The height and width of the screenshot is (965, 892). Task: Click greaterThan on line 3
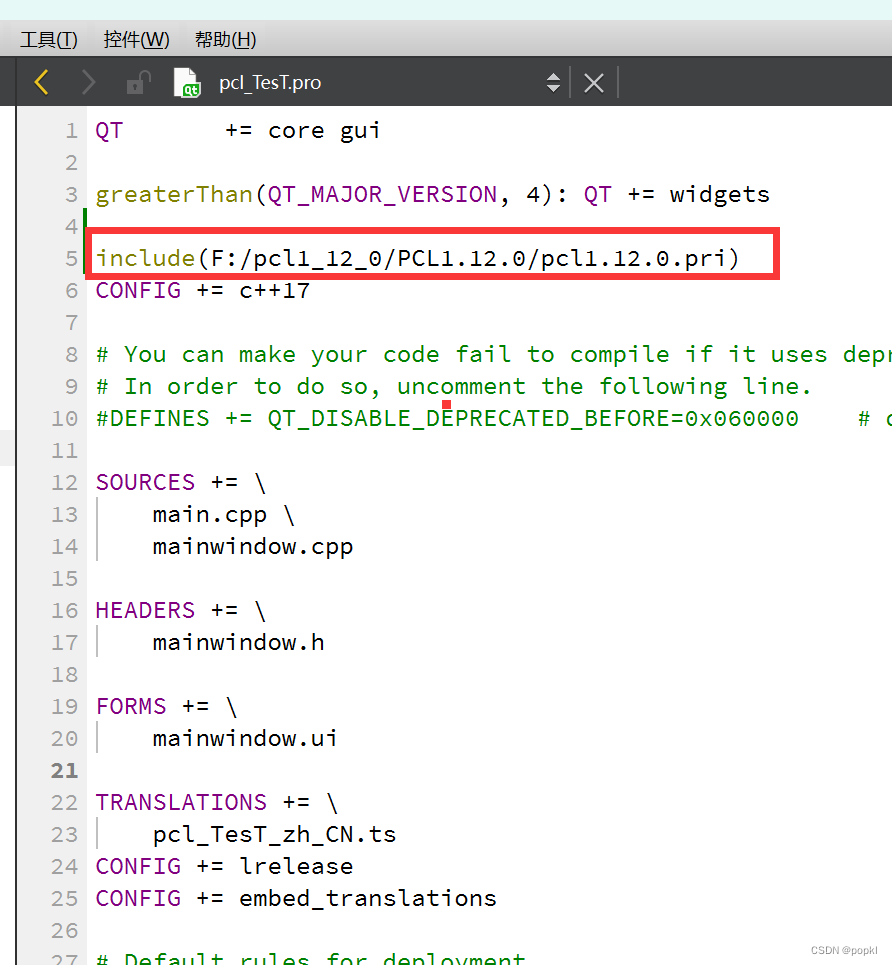point(174,194)
